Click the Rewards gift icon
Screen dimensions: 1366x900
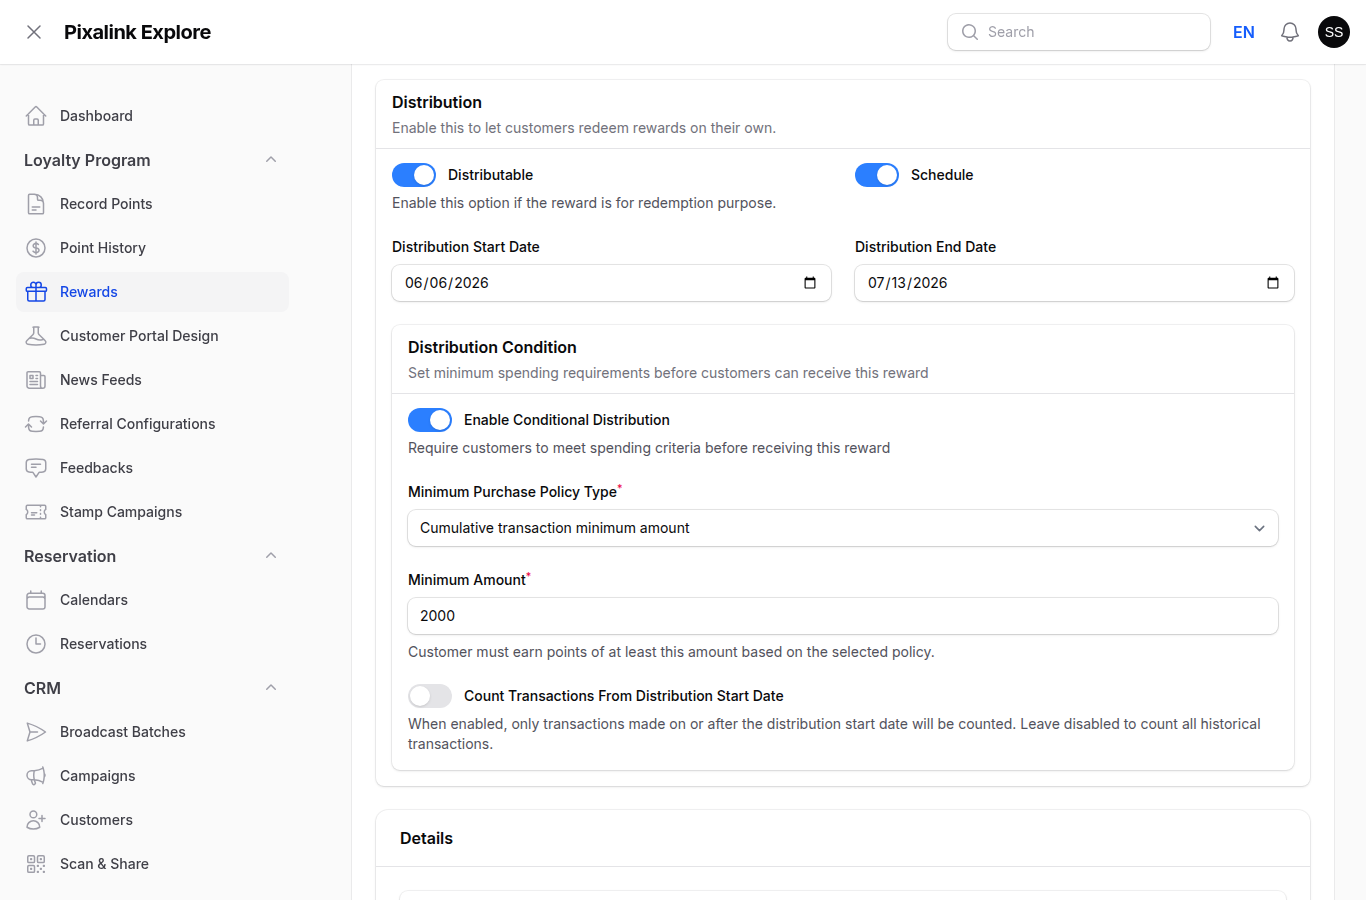coord(36,292)
